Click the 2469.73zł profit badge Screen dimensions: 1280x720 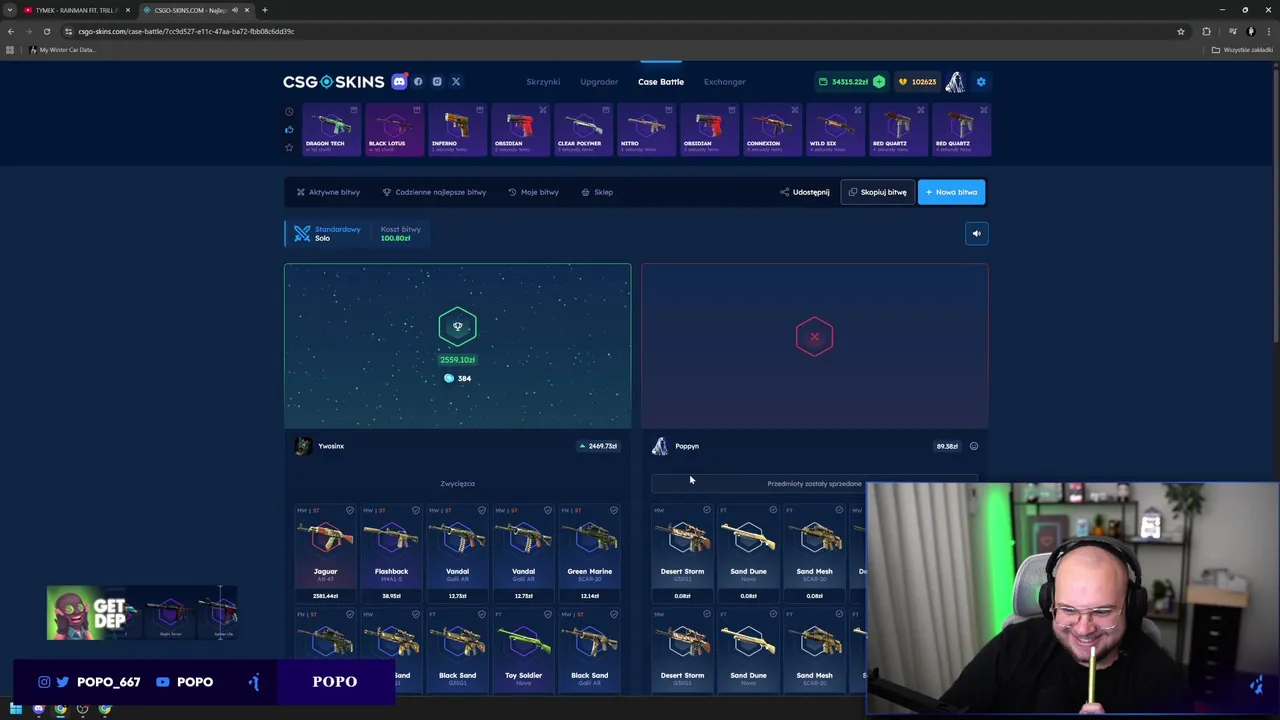click(x=598, y=446)
